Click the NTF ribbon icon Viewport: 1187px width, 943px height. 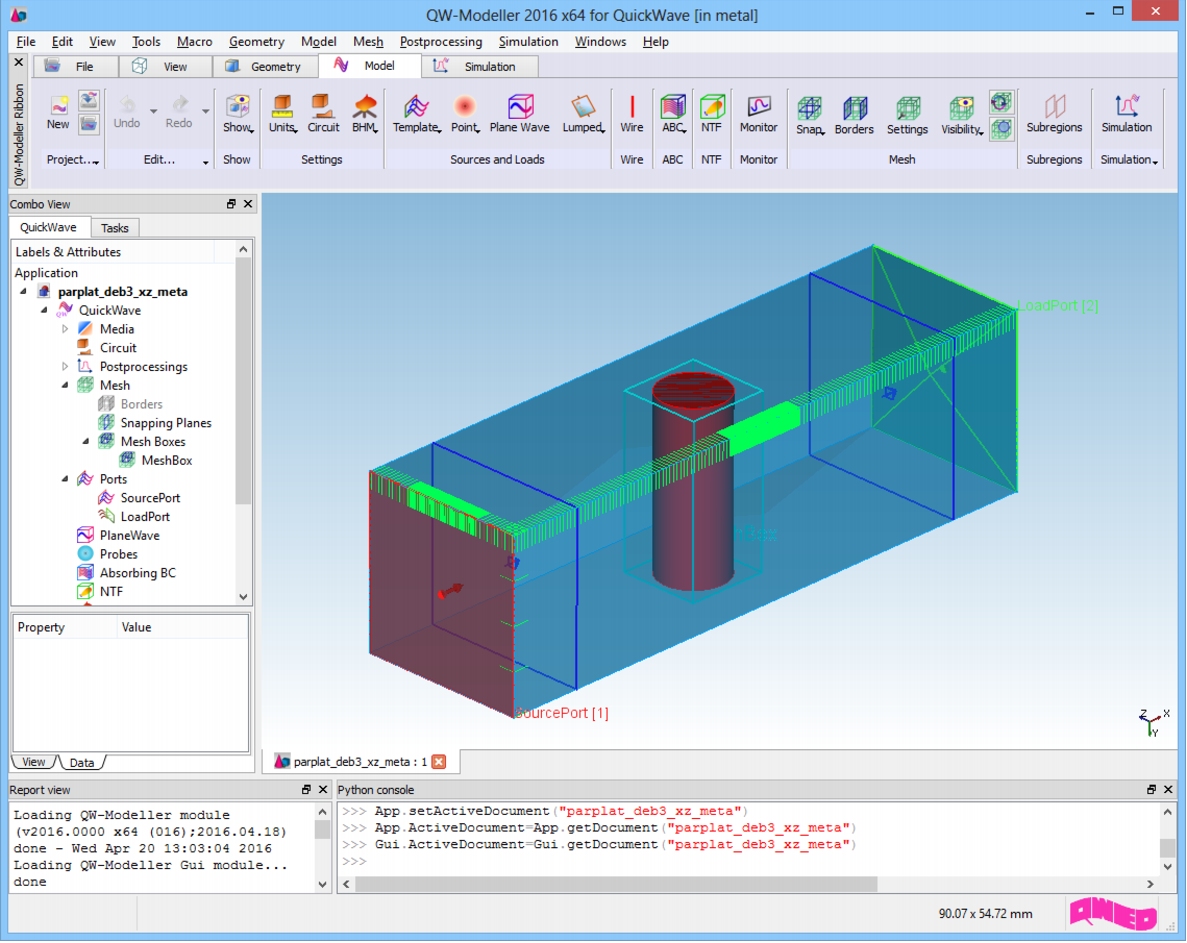coord(712,107)
